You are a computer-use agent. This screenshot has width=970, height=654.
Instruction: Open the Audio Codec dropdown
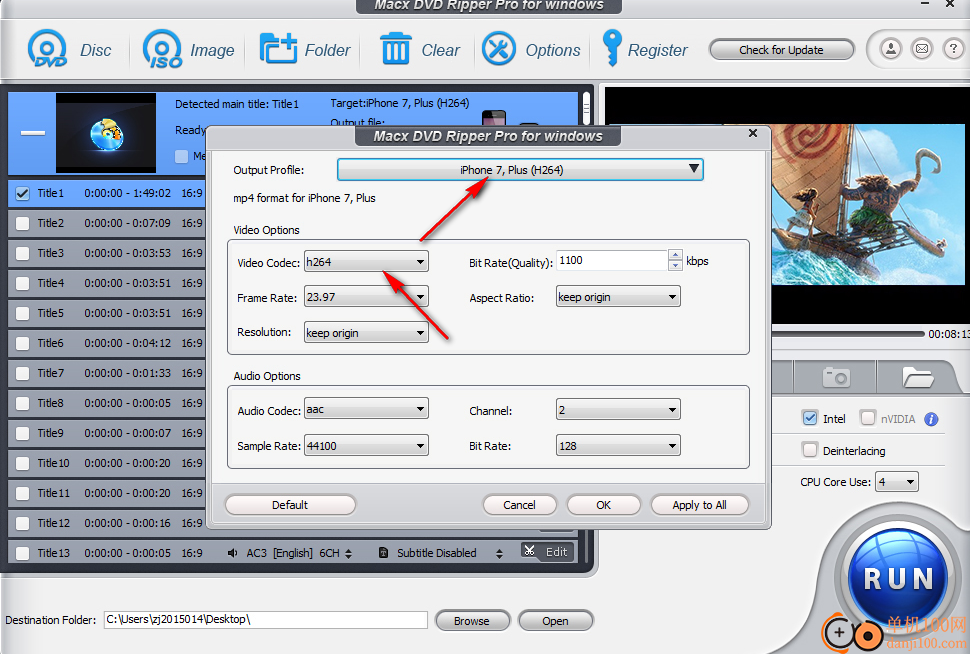[366, 409]
